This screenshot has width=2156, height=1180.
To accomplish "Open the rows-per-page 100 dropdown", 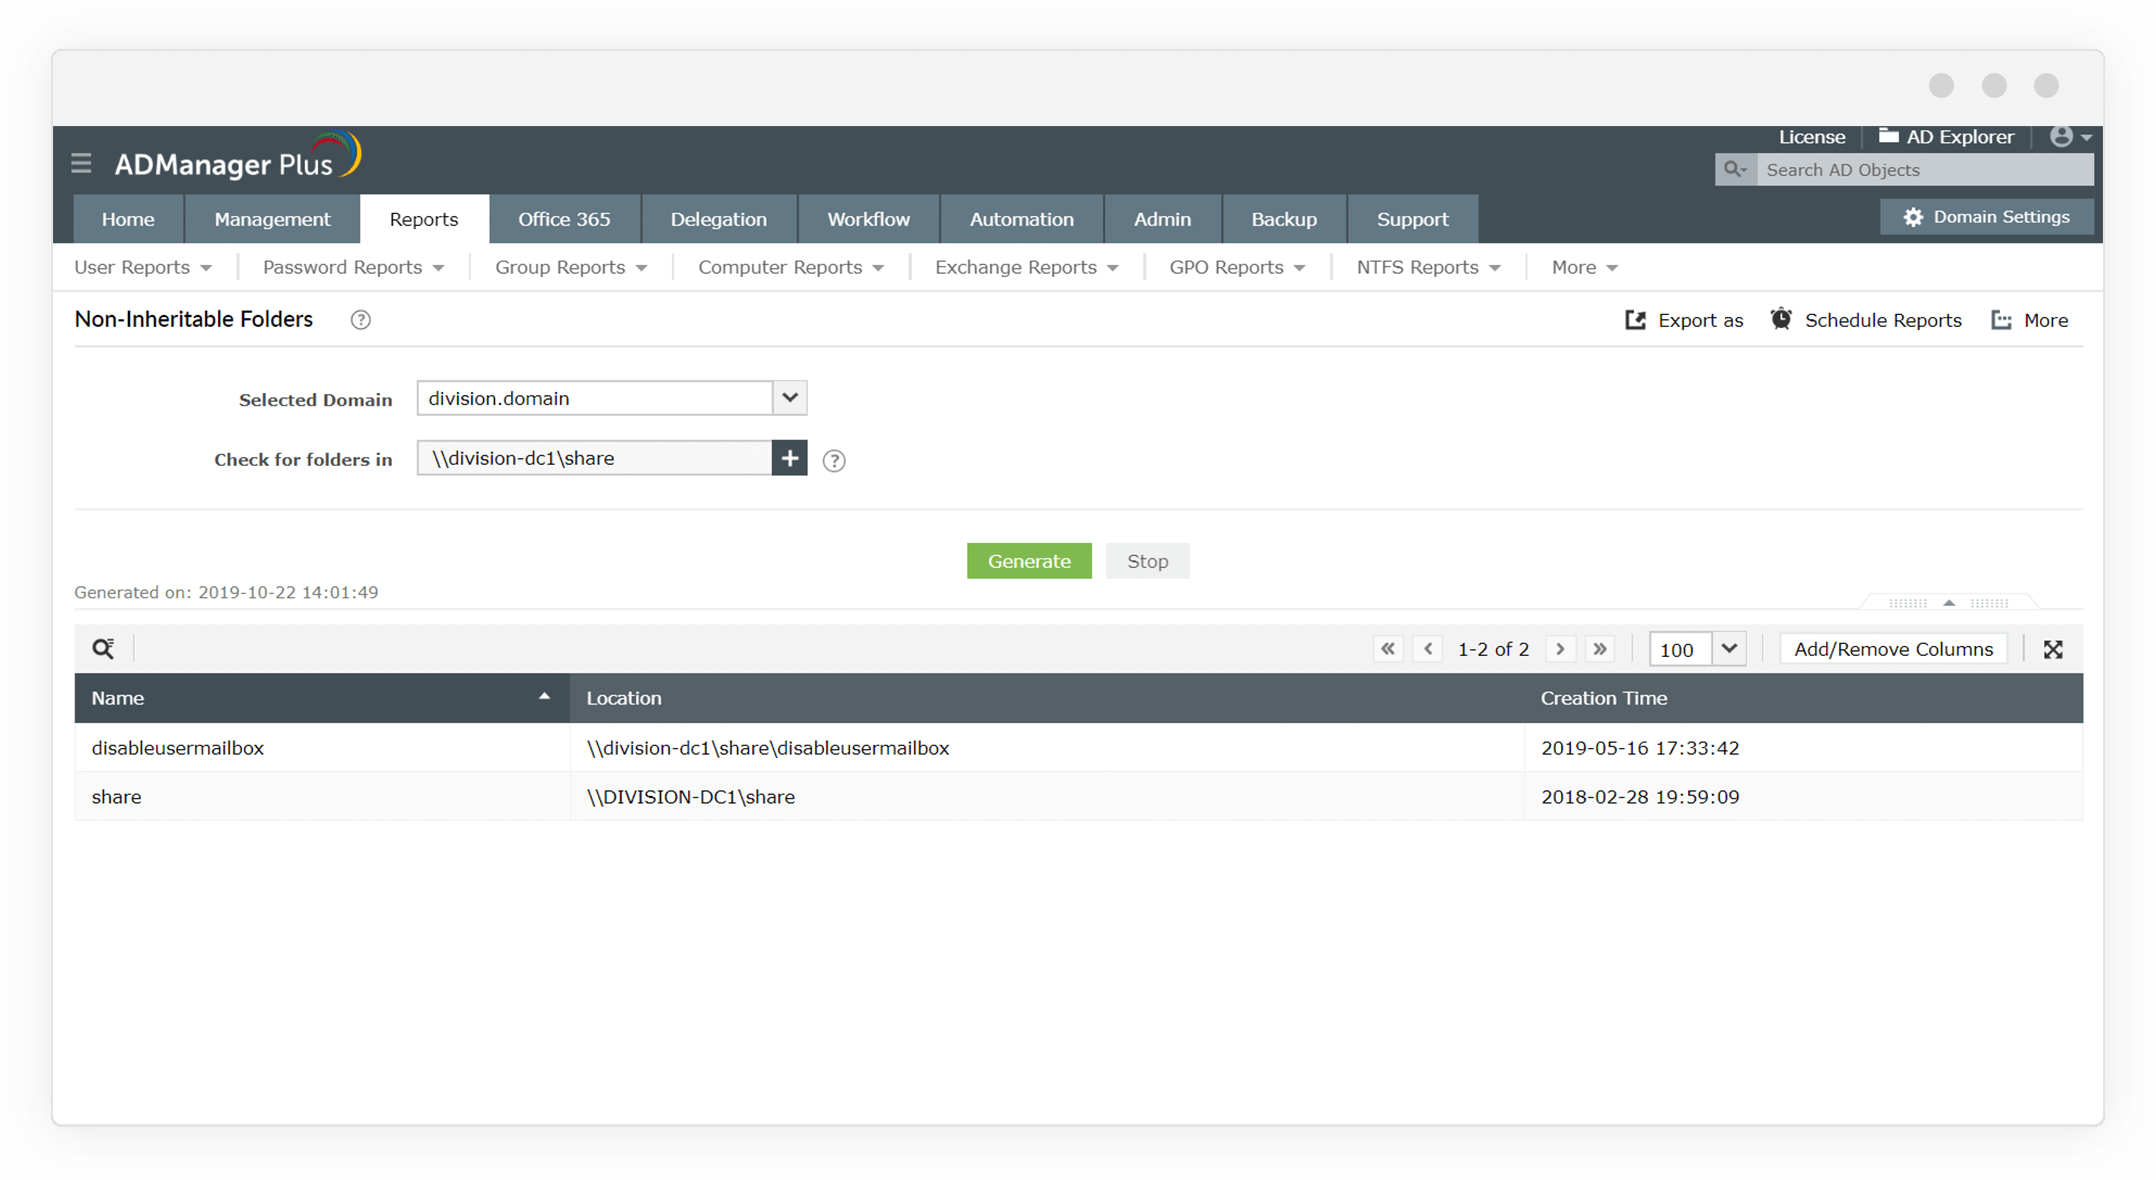I will click(x=1728, y=649).
